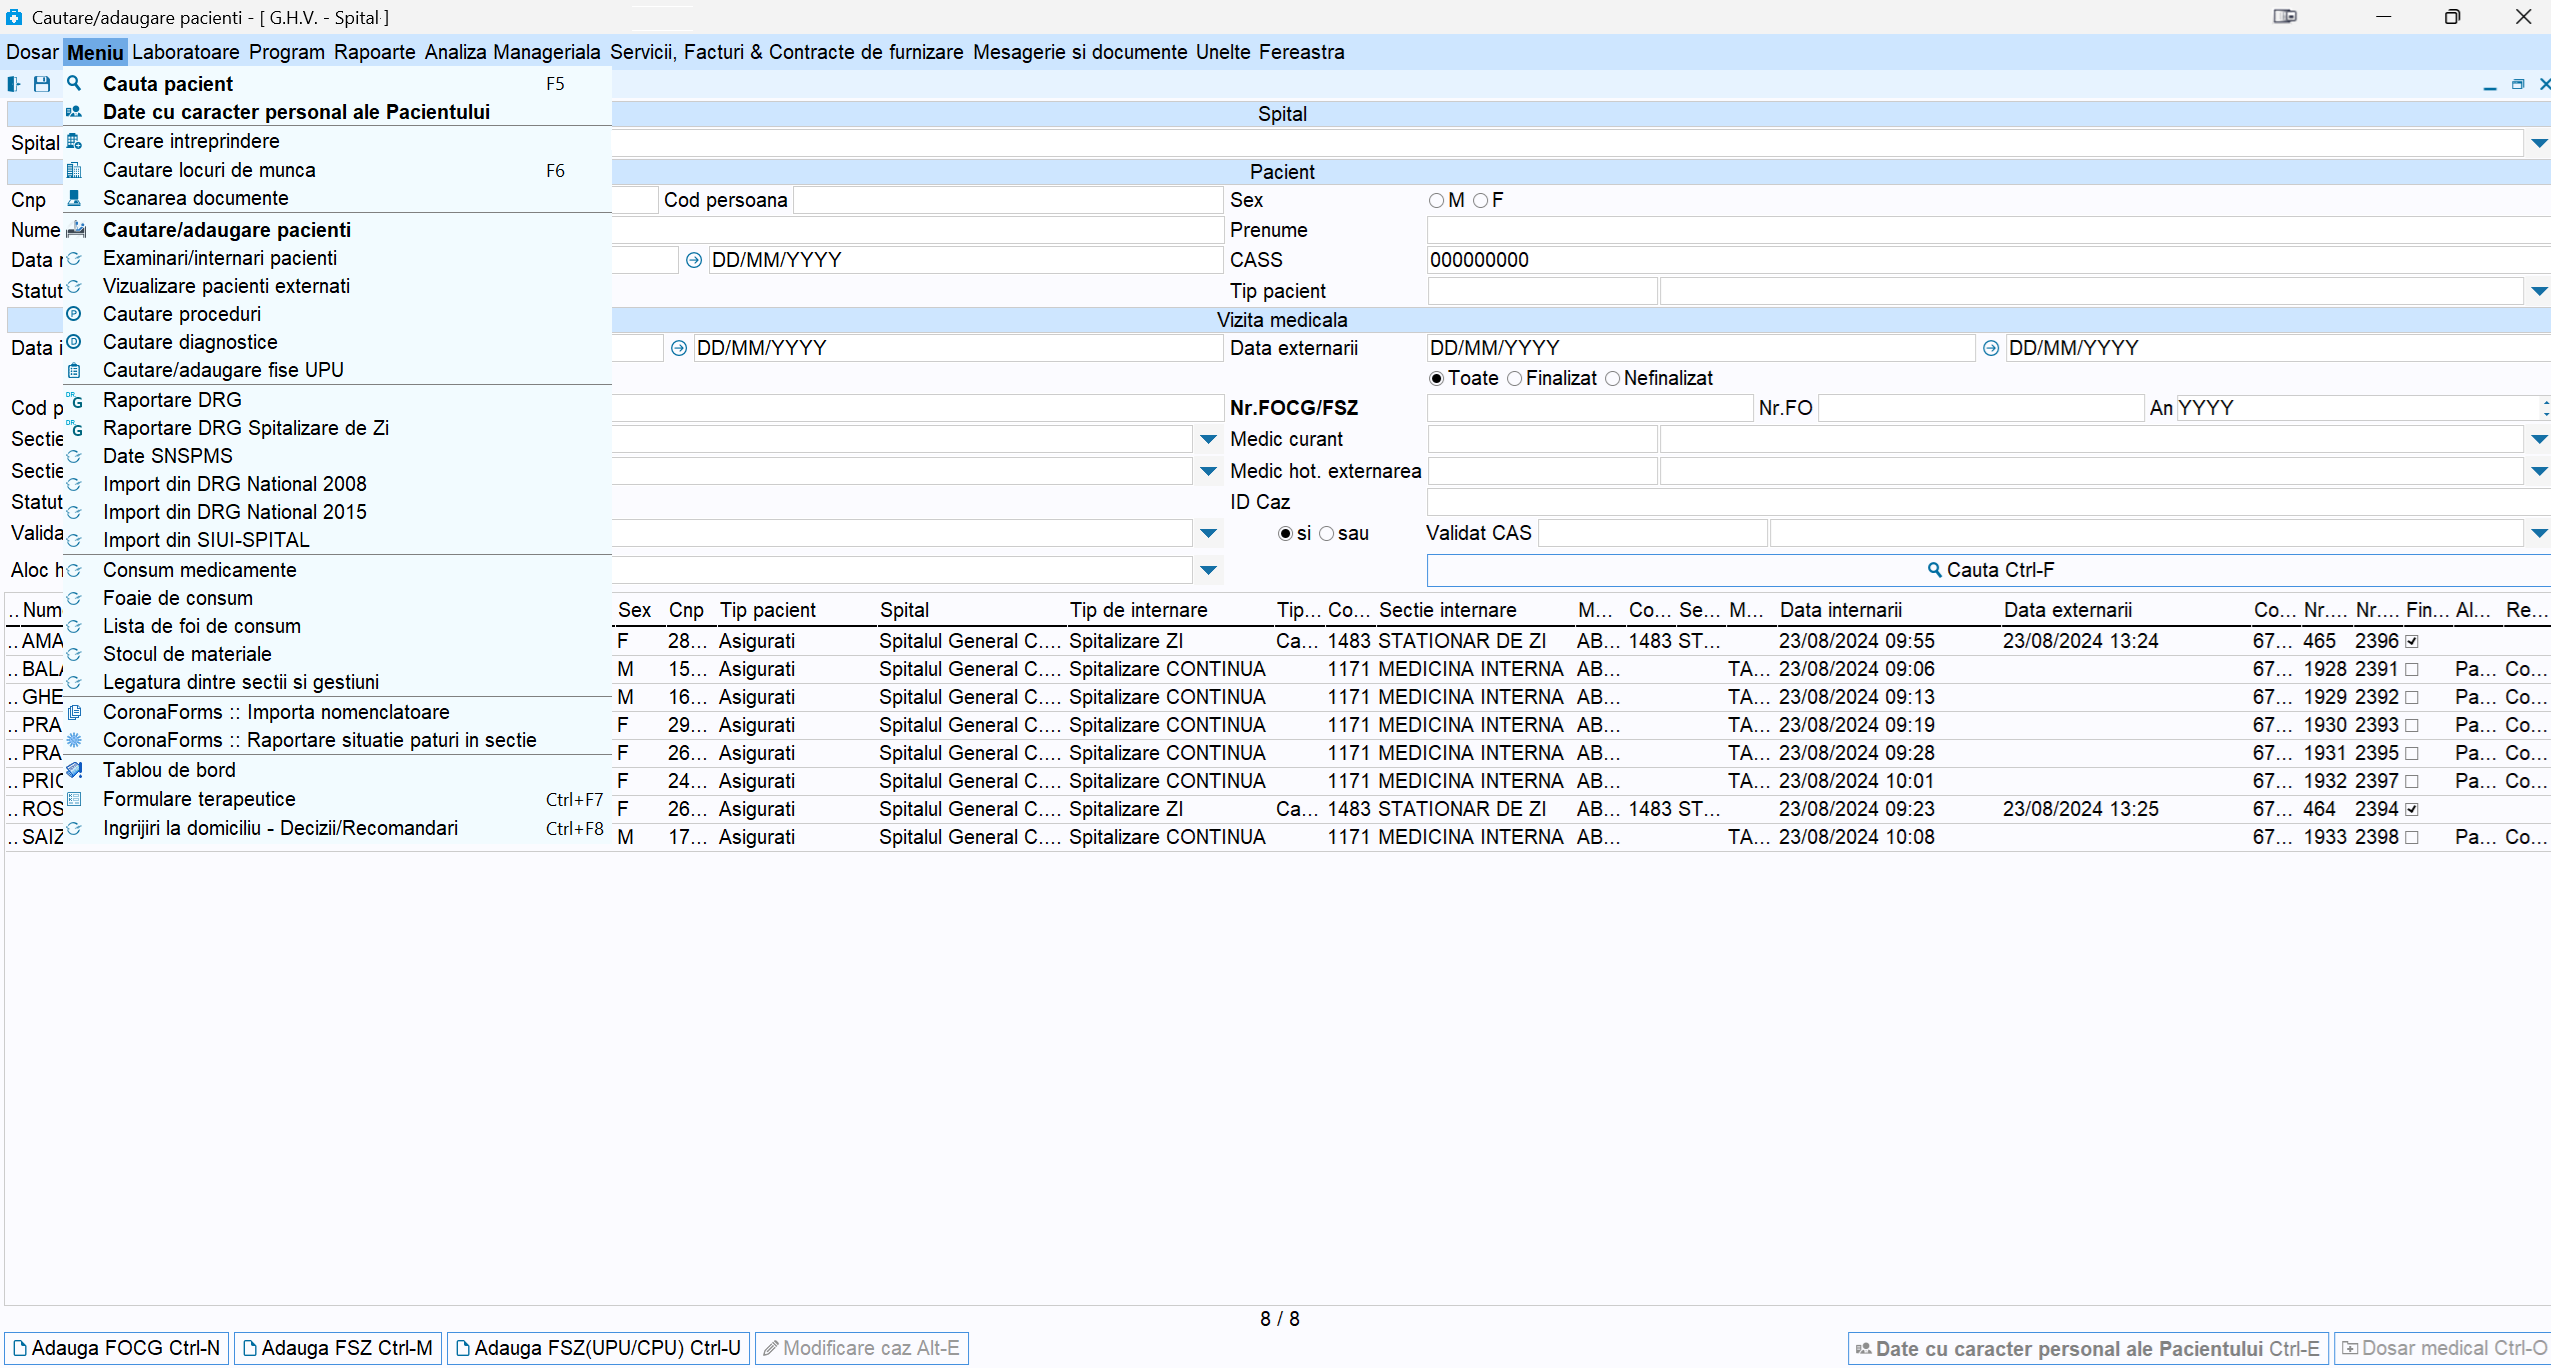Click the exit door icon in toolbar
Viewport: 2551px width, 1368px height.
(14, 84)
